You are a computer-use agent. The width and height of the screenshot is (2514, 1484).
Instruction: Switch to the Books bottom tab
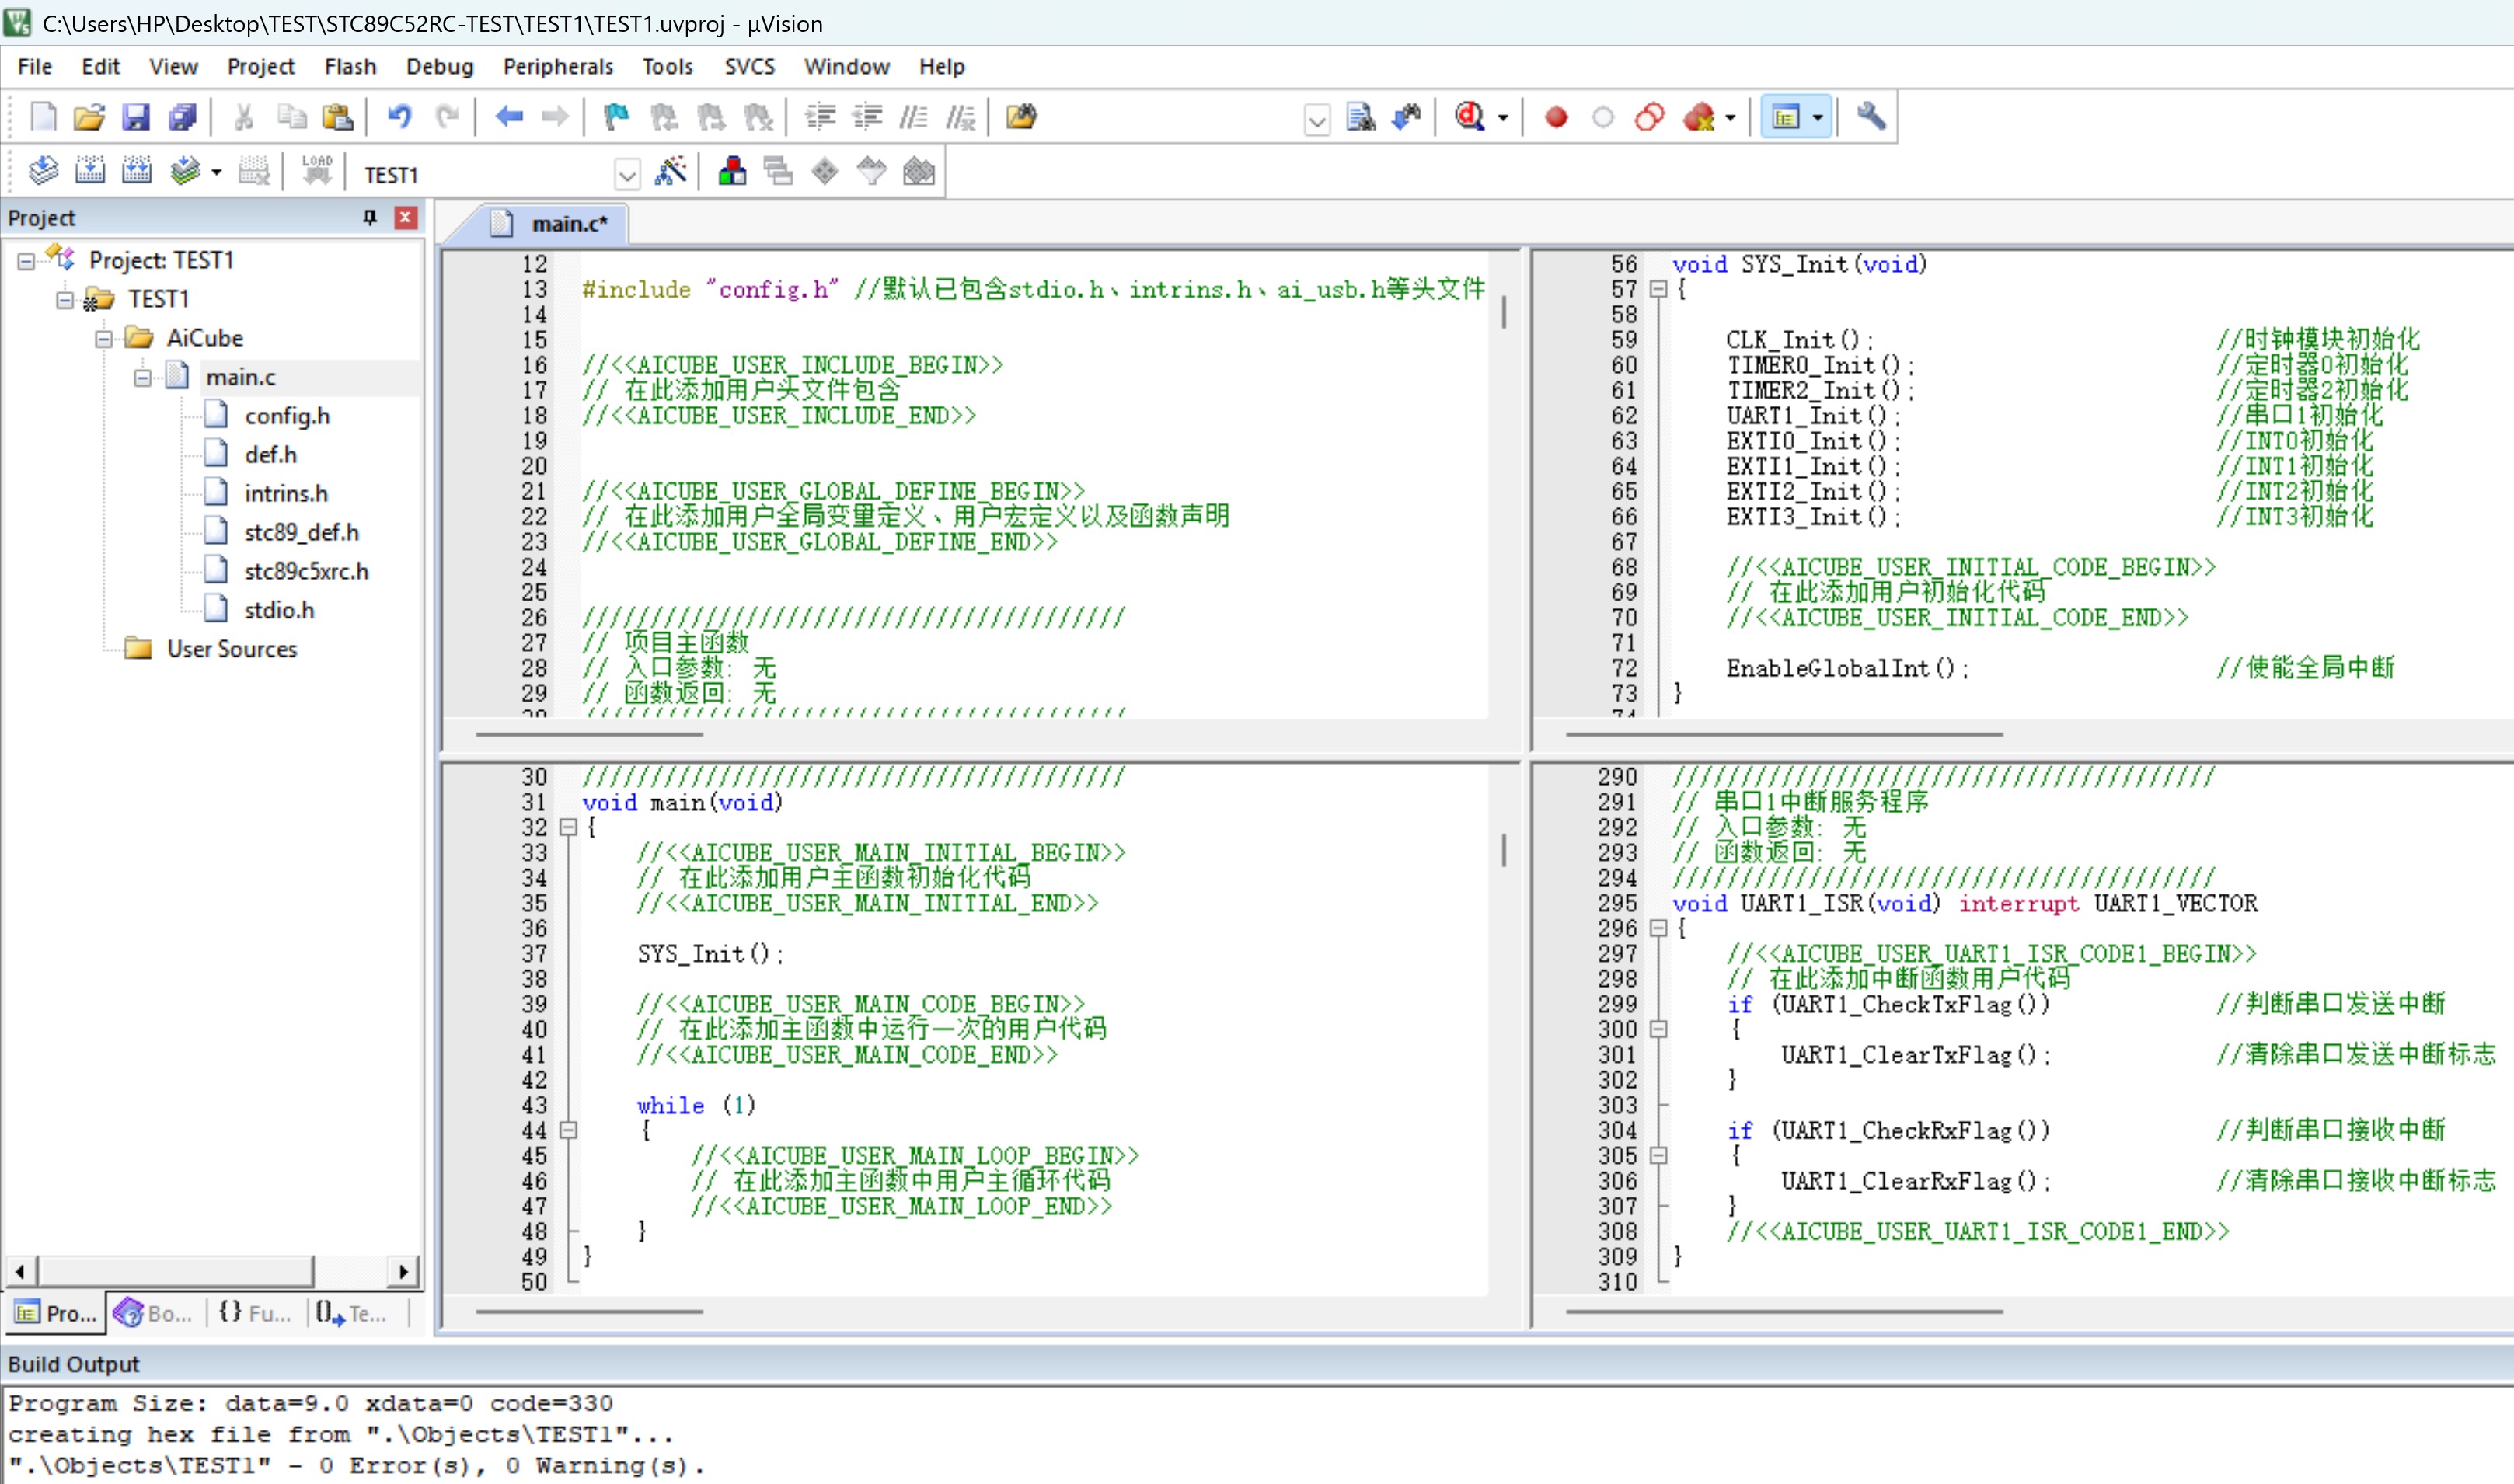(155, 1313)
